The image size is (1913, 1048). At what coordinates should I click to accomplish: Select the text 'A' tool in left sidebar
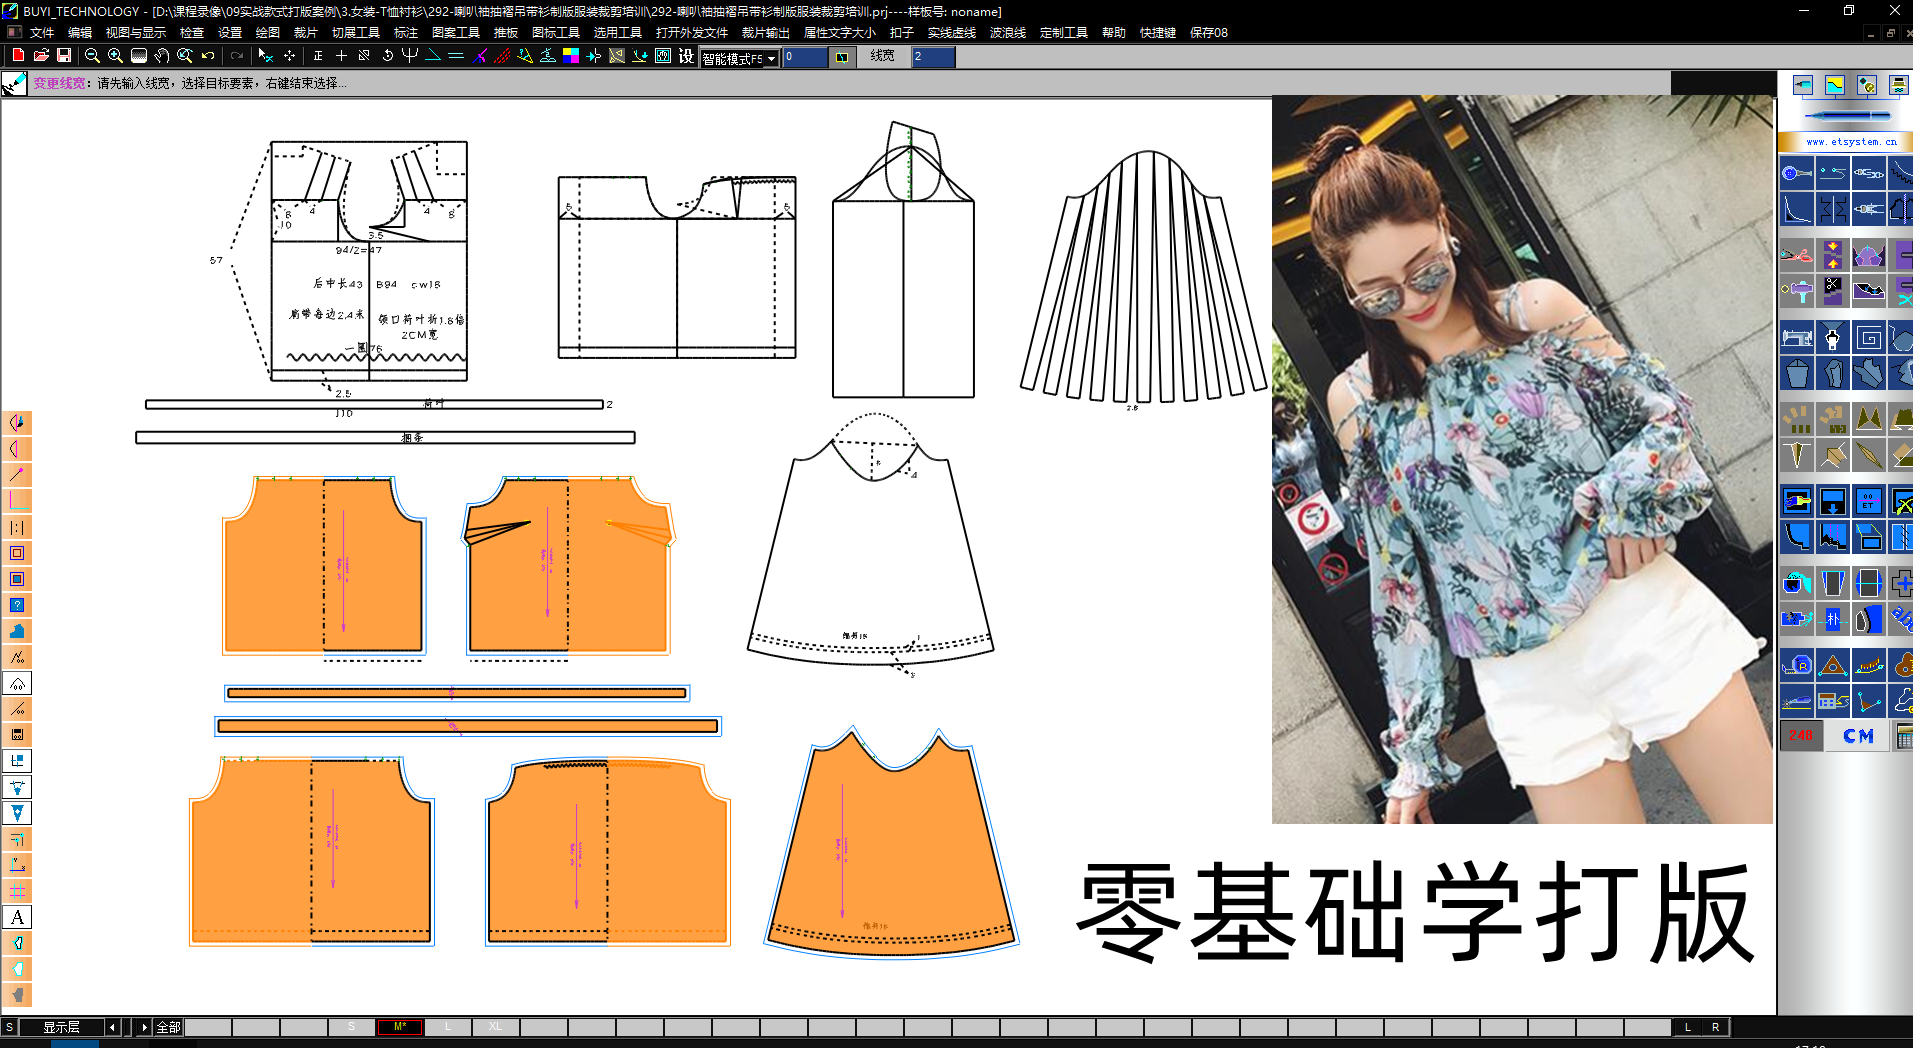tap(17, 917)
